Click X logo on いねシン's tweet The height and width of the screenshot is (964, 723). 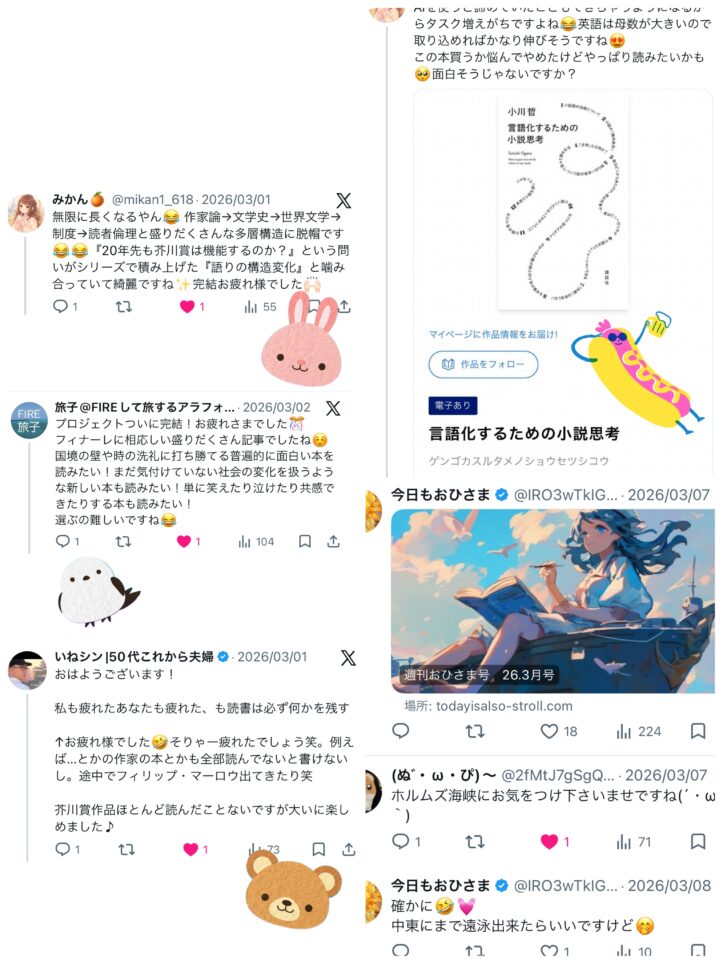348,658
